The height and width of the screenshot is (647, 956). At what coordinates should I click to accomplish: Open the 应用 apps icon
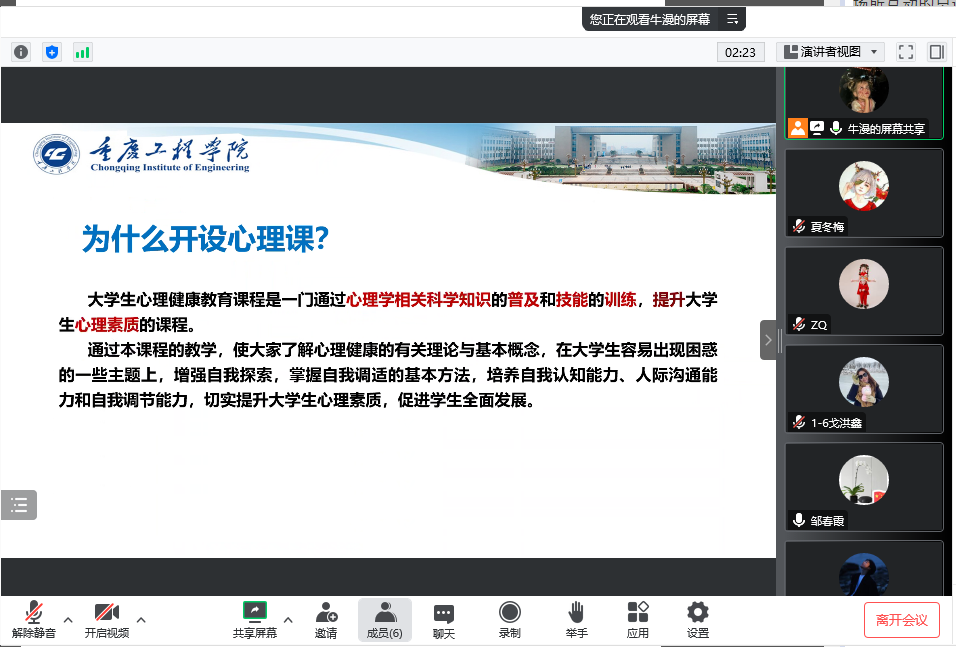point(638,619)
